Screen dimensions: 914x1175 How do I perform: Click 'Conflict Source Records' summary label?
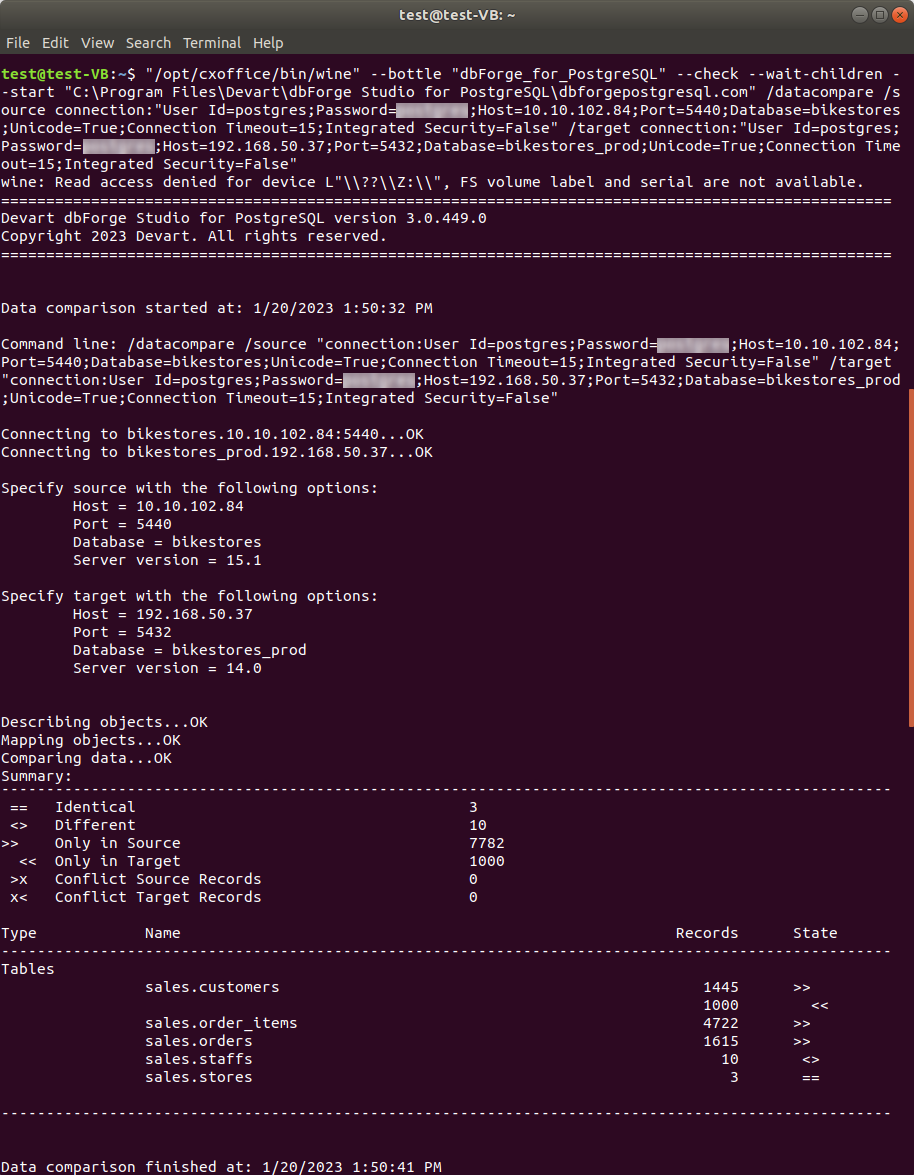(x=158, y=879)
